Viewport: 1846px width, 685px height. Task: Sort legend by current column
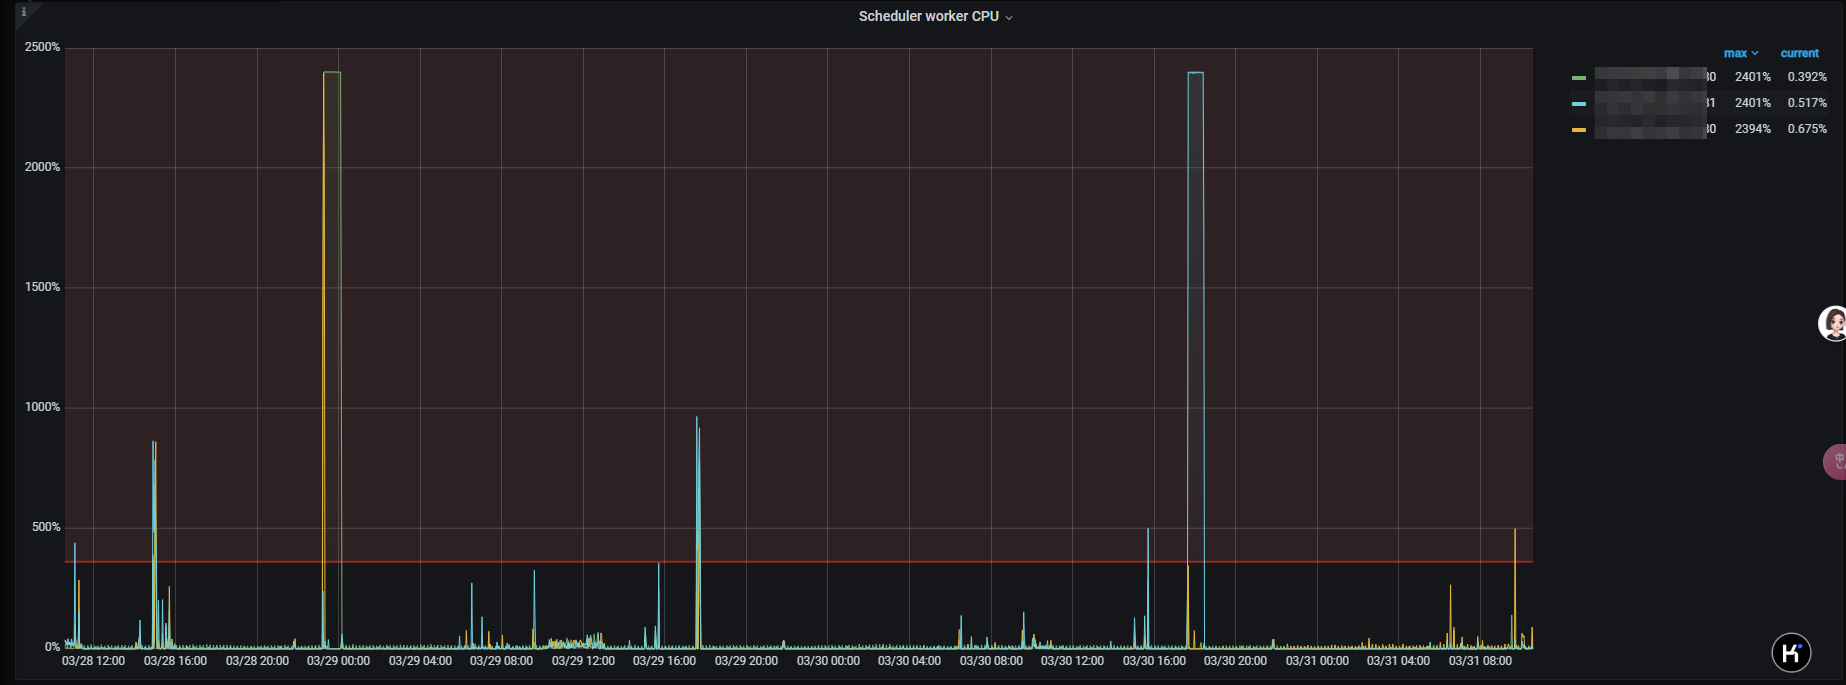pyautogui.click(x=1799, y=54)
